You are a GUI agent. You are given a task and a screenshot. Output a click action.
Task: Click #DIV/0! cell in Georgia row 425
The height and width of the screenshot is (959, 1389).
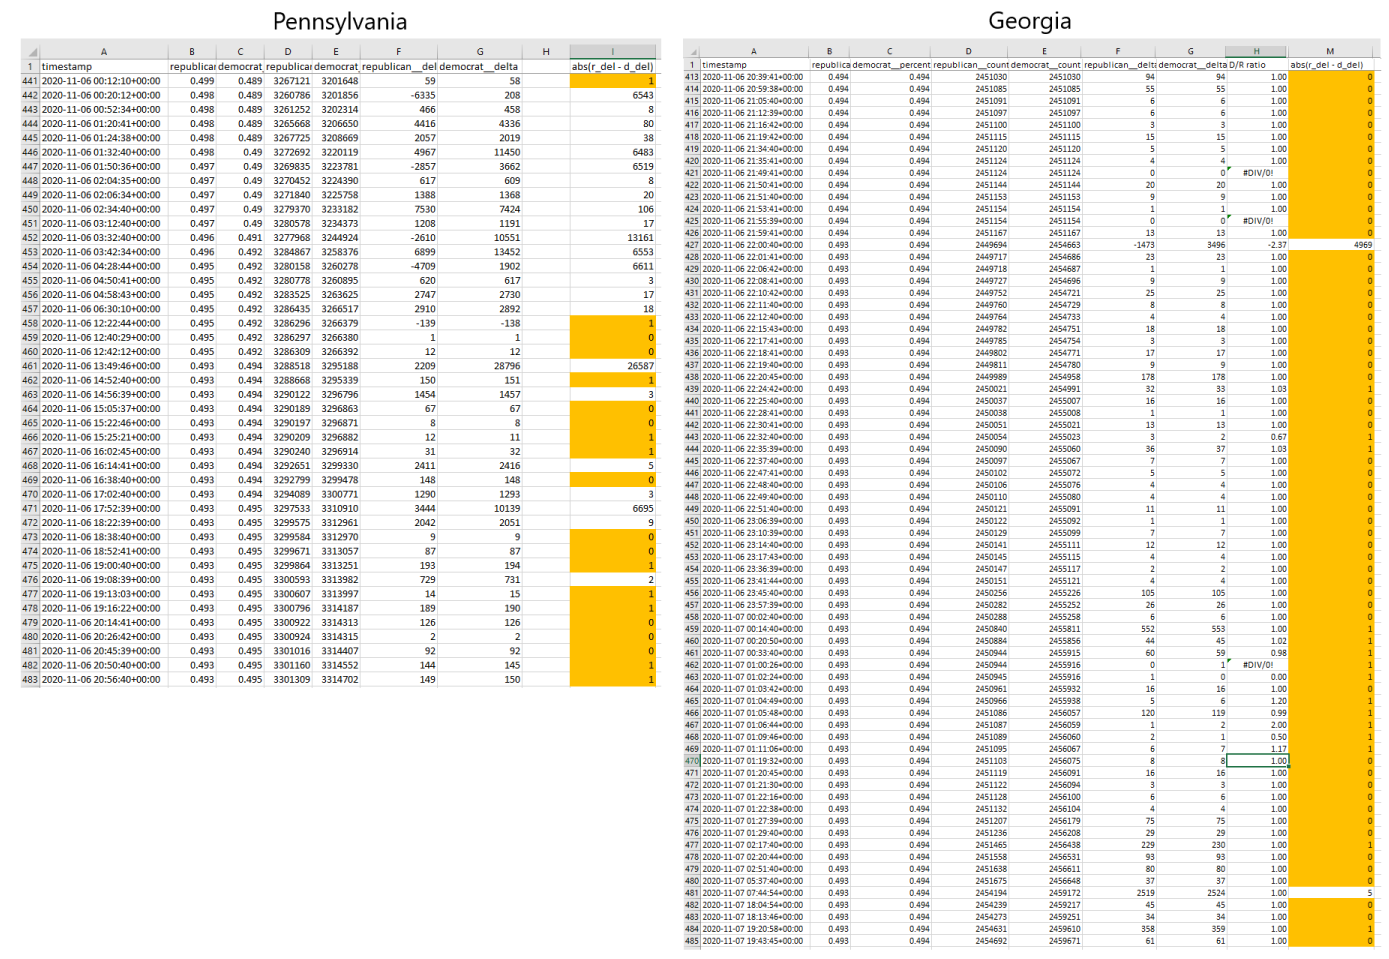coord(1257,221)
